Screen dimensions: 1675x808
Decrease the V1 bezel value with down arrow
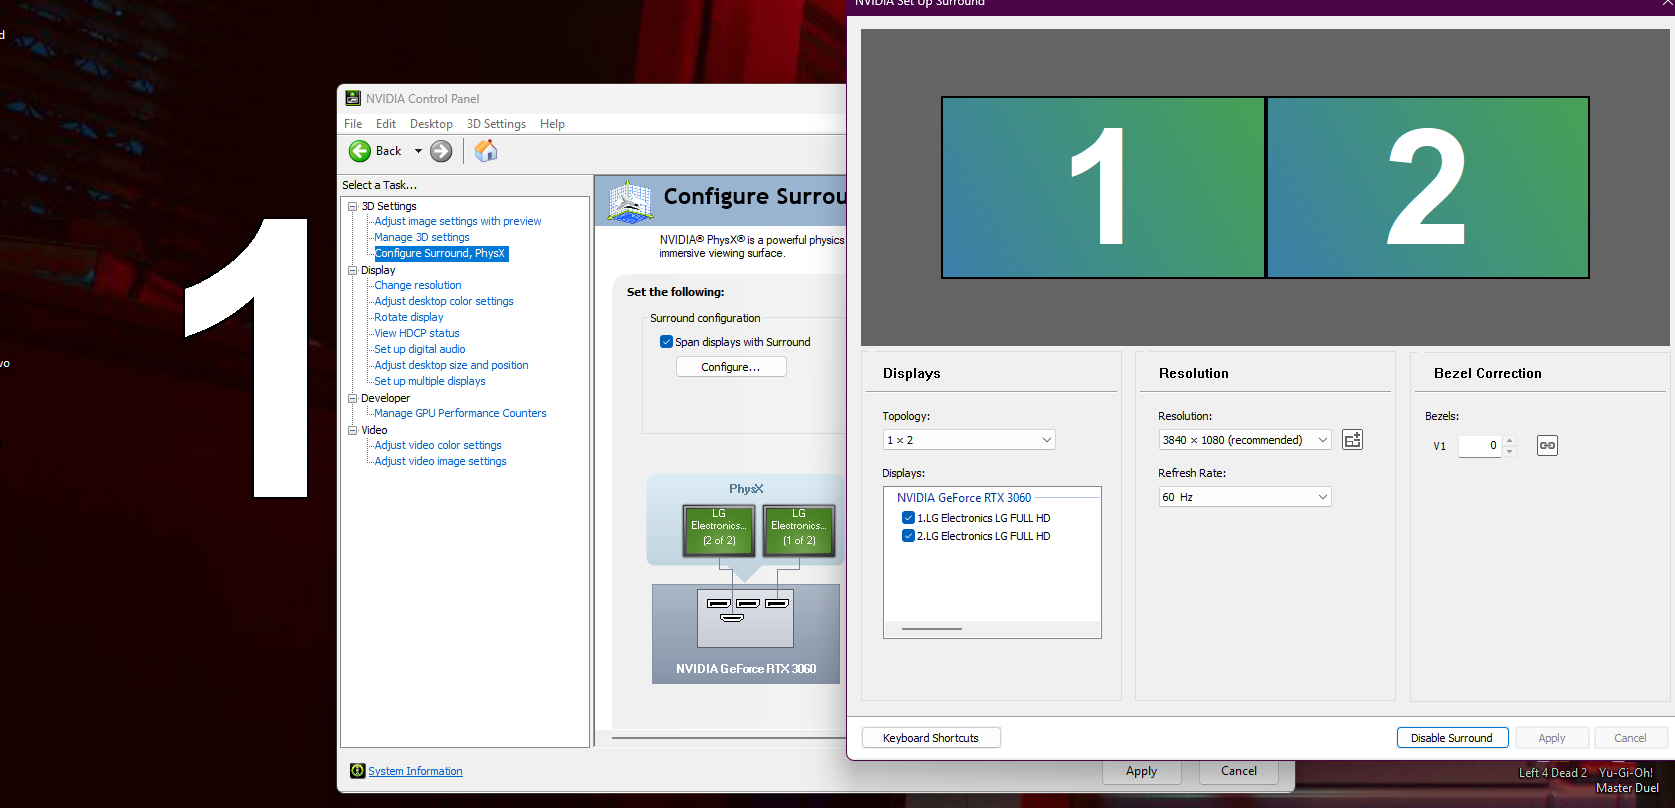[x=1510, y=451]
